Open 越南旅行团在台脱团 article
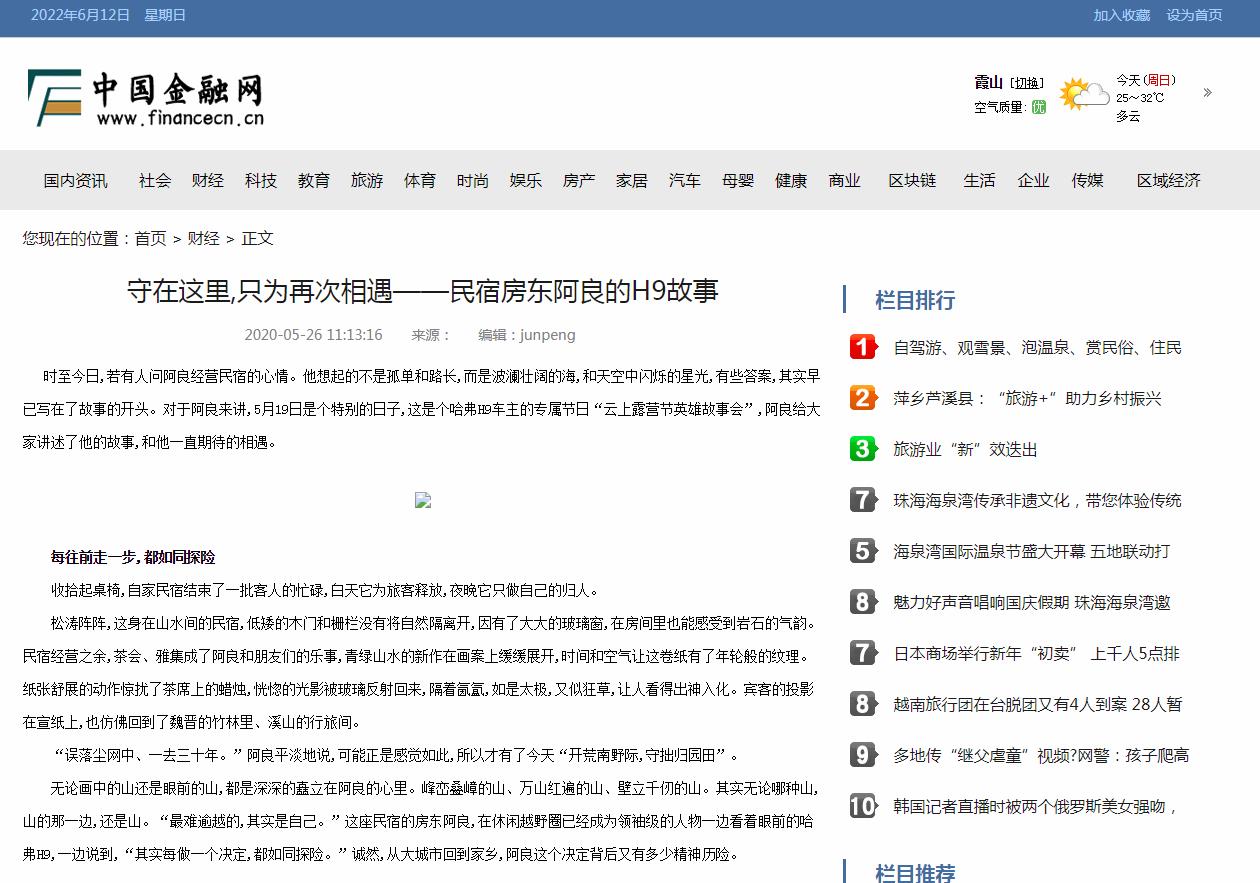Image resolution: width=1260 pixels, height=883 pixels. [1038, 704]
